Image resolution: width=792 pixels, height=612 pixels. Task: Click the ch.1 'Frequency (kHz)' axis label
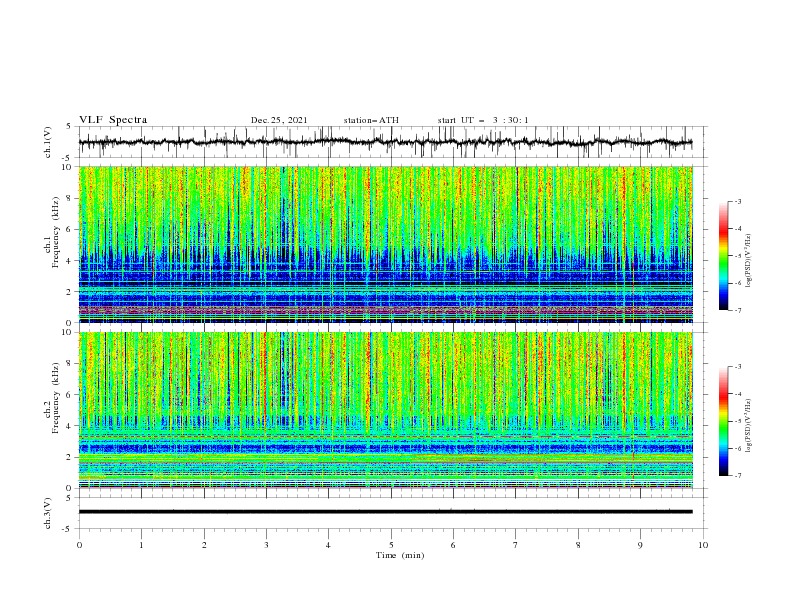pyautogui.click(x=55, y=232)
